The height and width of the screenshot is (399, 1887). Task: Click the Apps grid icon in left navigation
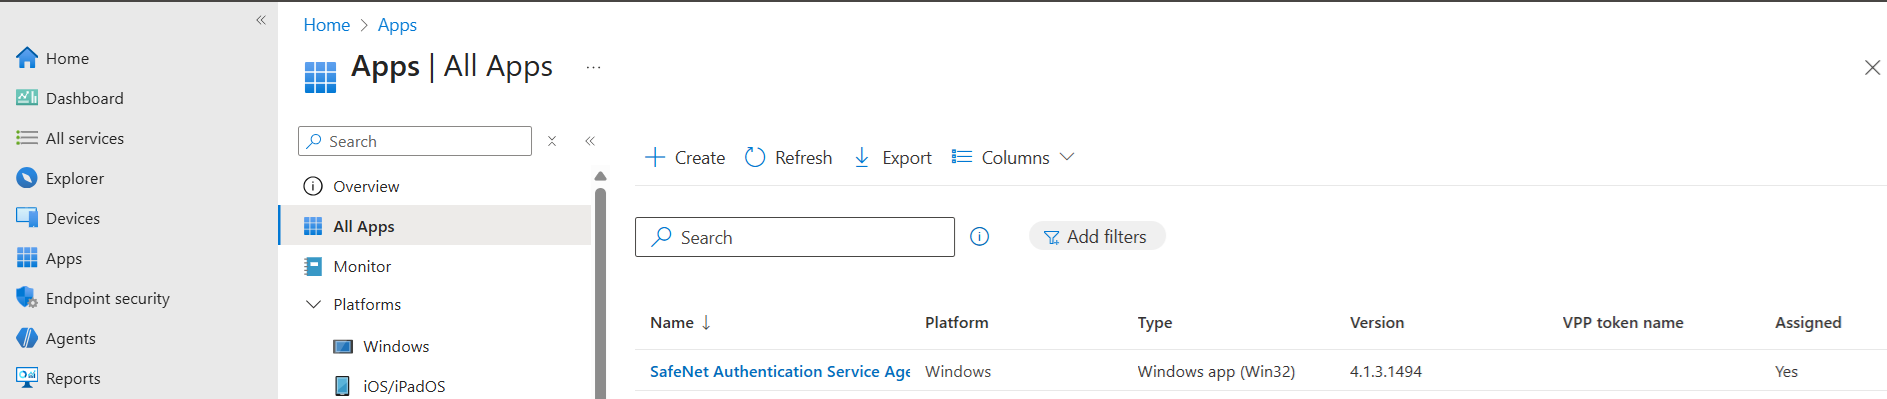coord(27,258)
